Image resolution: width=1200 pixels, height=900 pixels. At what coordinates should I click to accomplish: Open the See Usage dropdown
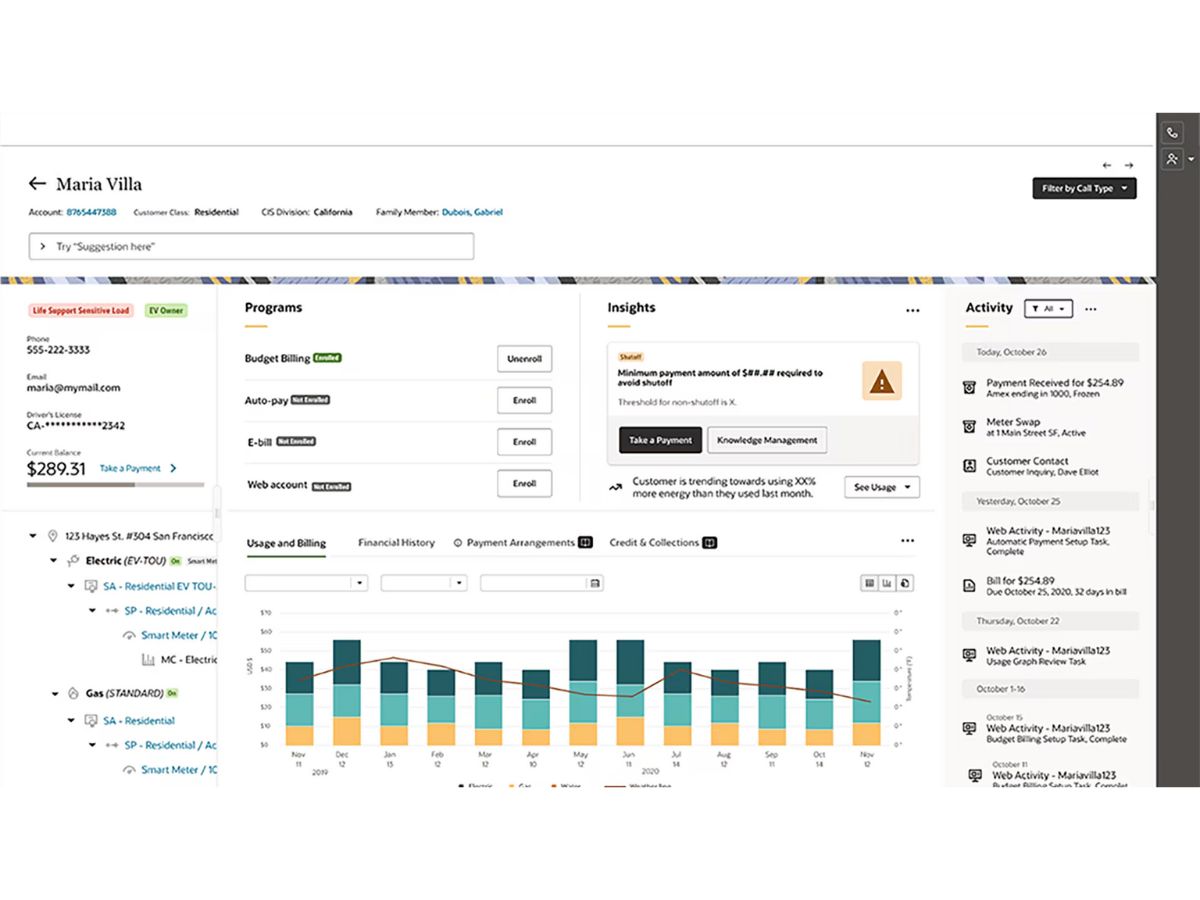tap(882, 487)
